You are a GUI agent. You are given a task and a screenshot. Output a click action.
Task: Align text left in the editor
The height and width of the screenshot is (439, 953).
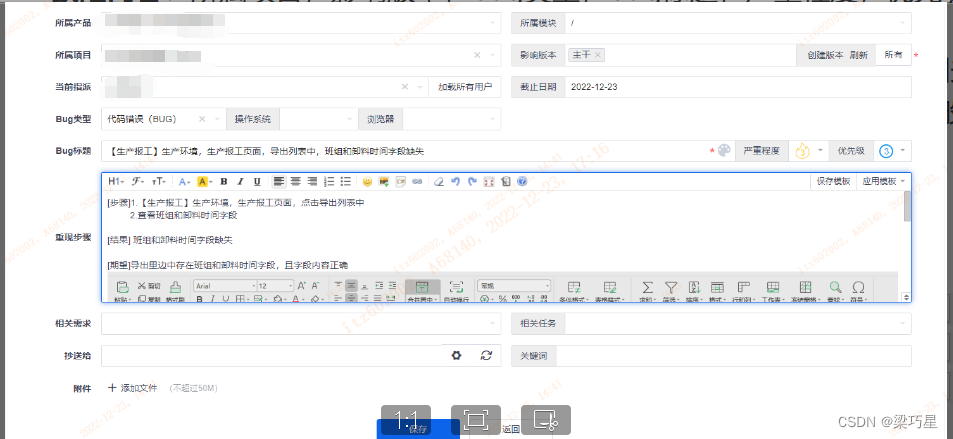pyautogui.click(x=278, y=181)
